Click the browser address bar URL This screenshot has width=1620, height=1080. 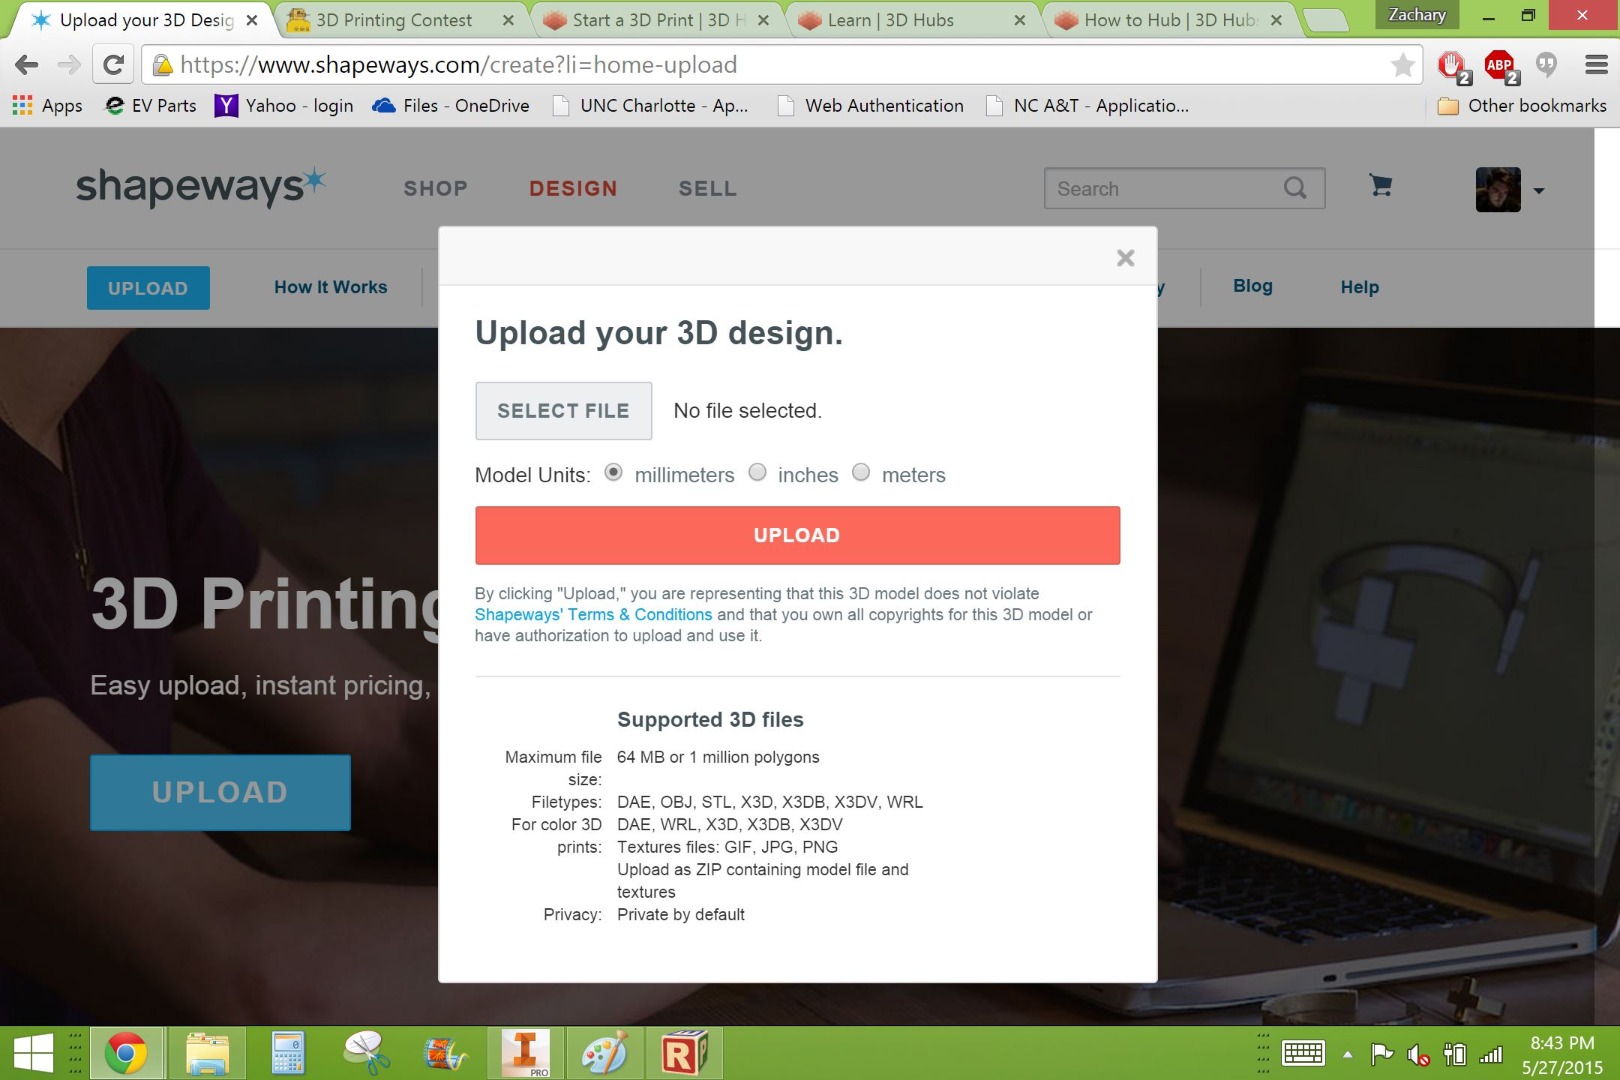(x=459, y=65)
